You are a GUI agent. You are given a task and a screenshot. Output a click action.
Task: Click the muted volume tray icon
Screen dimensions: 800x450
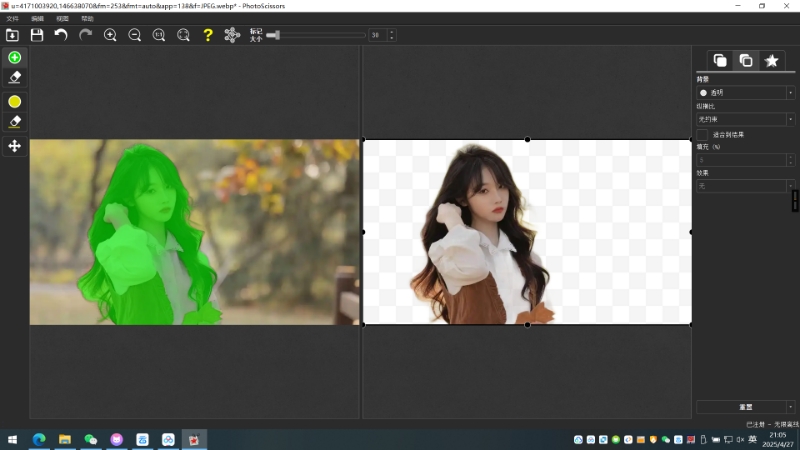(x=740, y=439)
